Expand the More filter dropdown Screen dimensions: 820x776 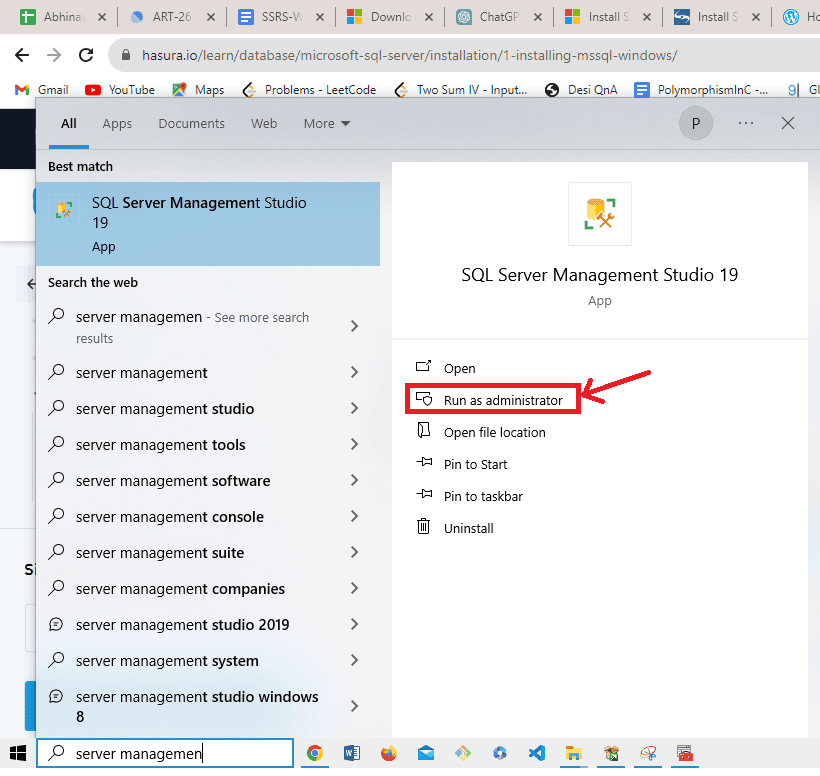[327, 124]
